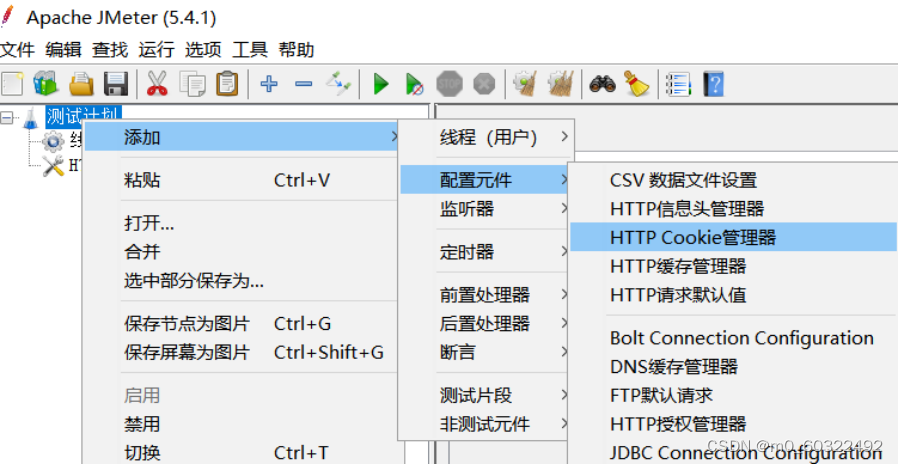Select HTTP缓存管理器
Viewport: 898px width, 464px height.
pos(733,266)
